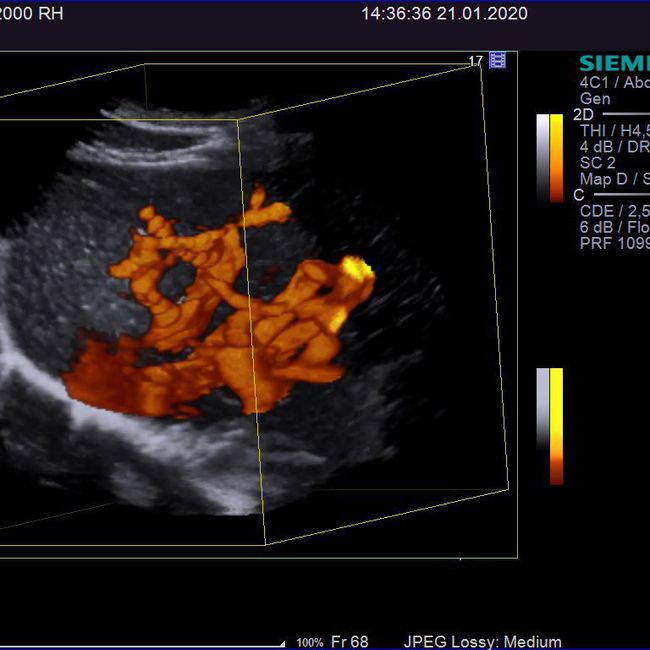Viewport: 650px width, 650px height.
Task: Click the cine film strip icon
Action: [497, 60]
